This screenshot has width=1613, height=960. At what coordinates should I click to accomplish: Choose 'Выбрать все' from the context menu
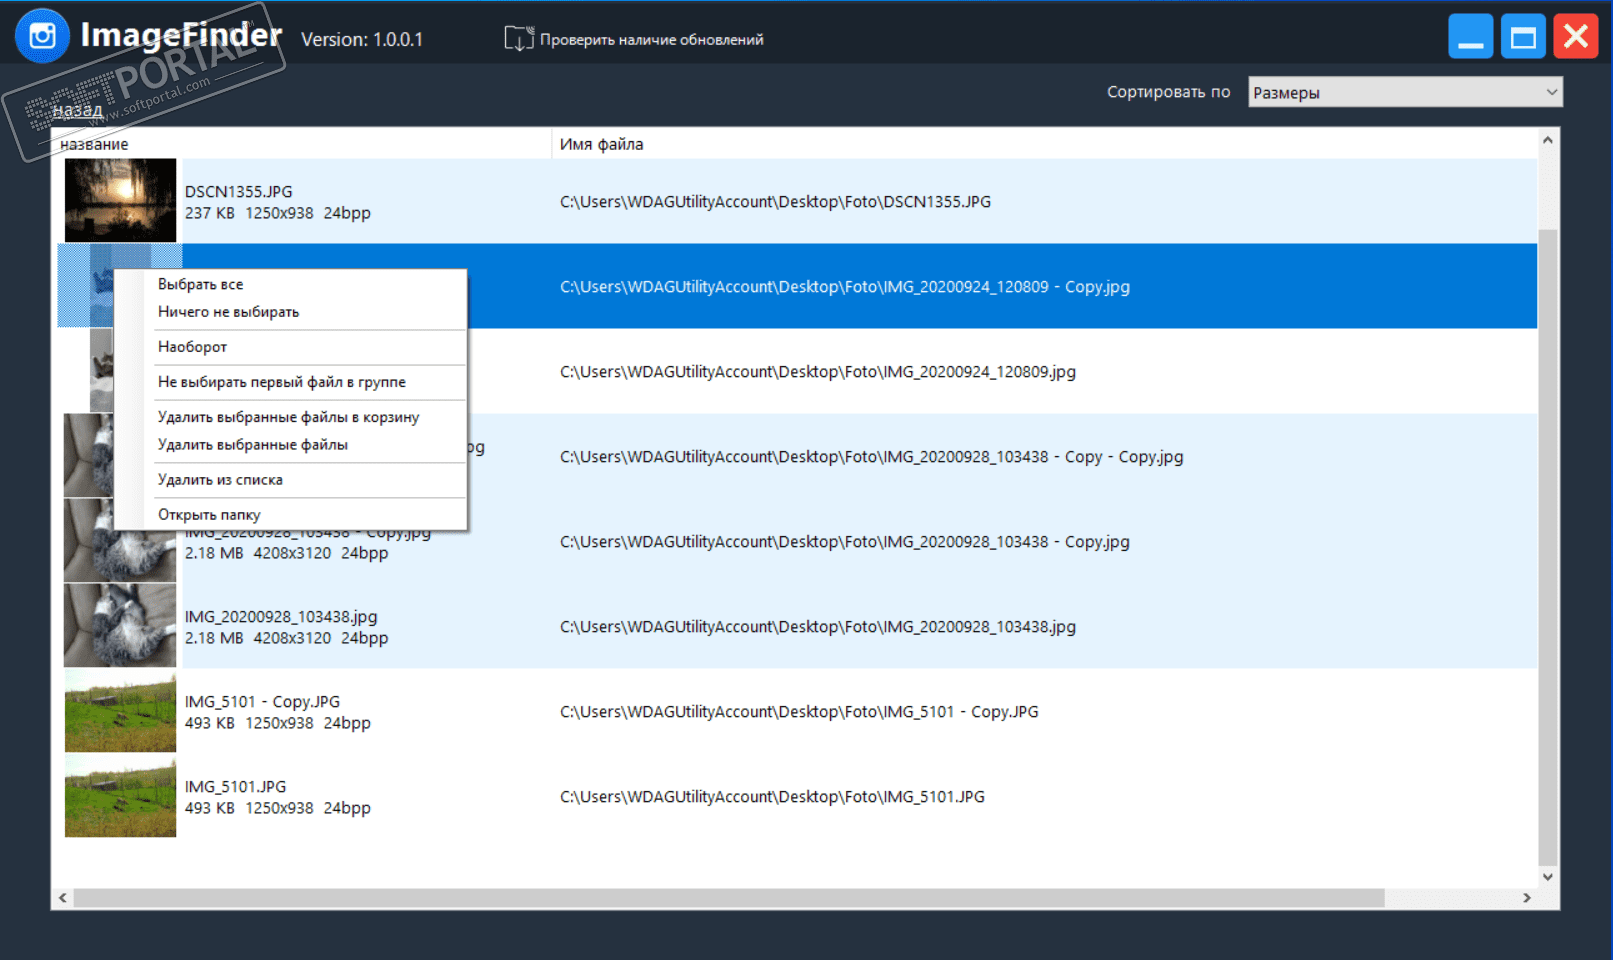coord(291,284)
